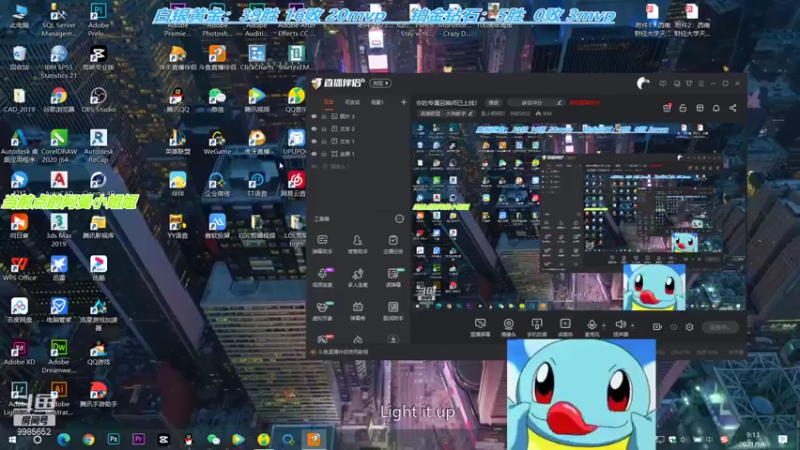Screen dimensions: 800x450
Task: Open Action Center notification icon
Action: pyautogui.click(x=783, y=439)
